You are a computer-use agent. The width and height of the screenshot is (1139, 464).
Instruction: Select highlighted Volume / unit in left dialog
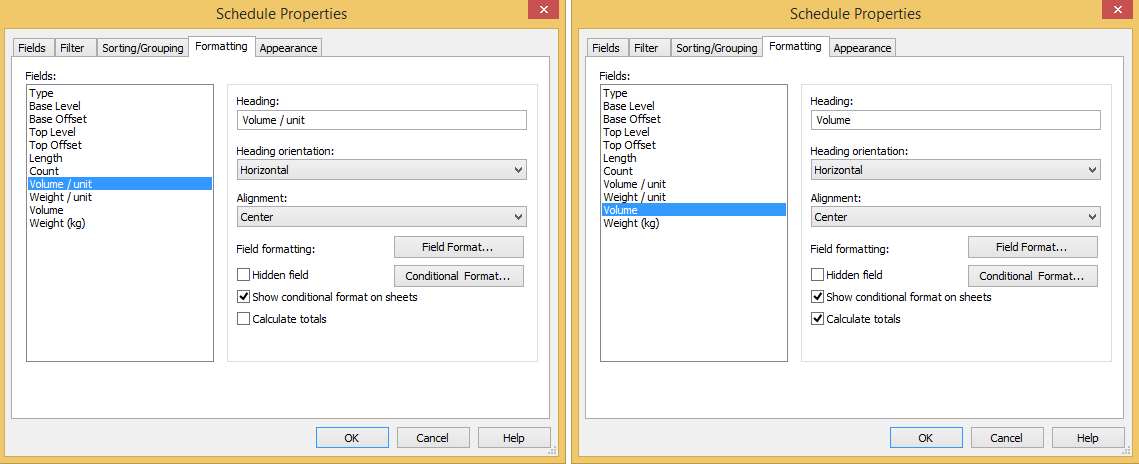coord(120,184)
